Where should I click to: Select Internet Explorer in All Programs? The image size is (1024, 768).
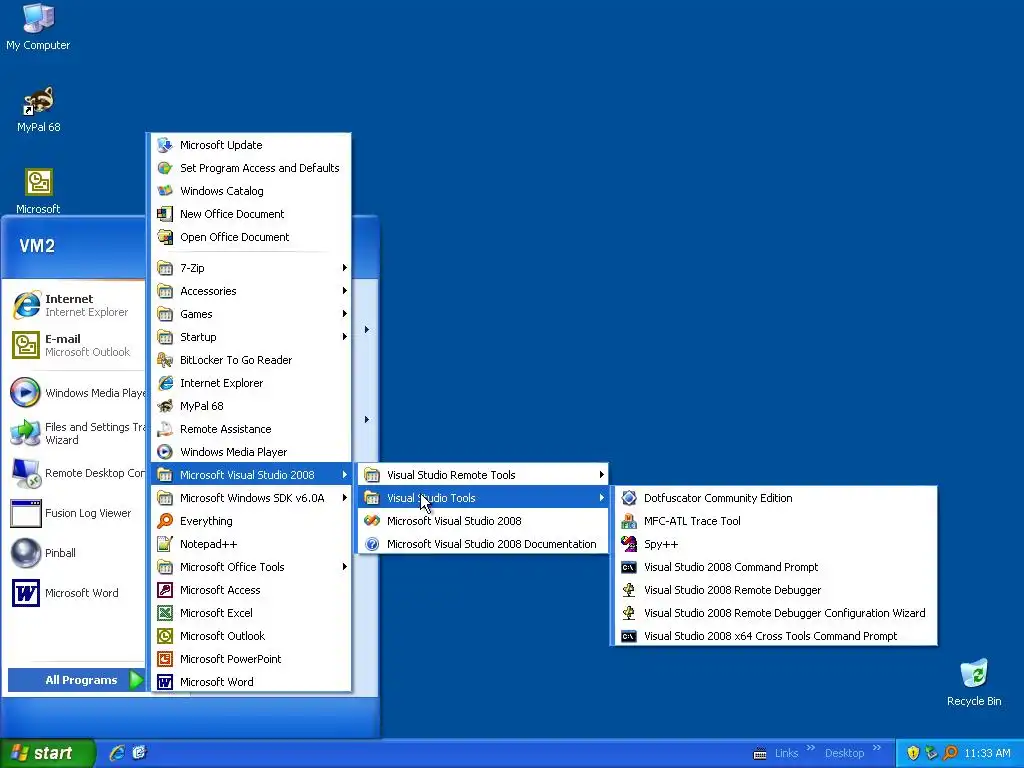point(251,383)
